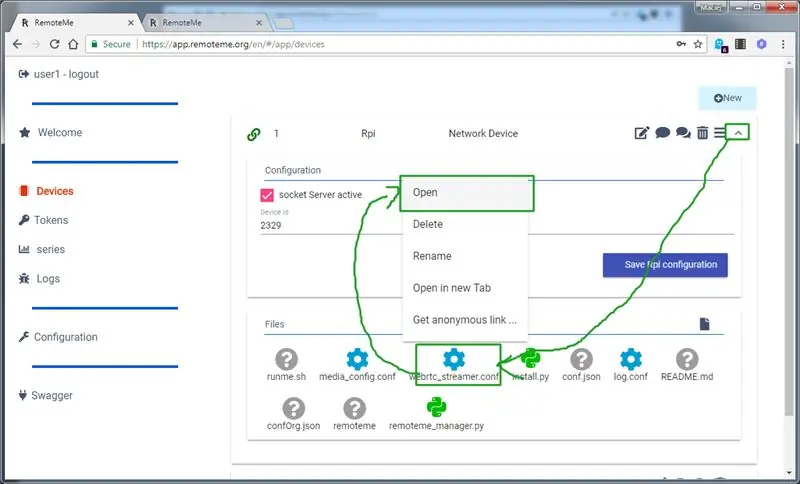Toggle the socket Server active checkbox
Viewport: 800px width, 484px height.
tap(267, 195)
